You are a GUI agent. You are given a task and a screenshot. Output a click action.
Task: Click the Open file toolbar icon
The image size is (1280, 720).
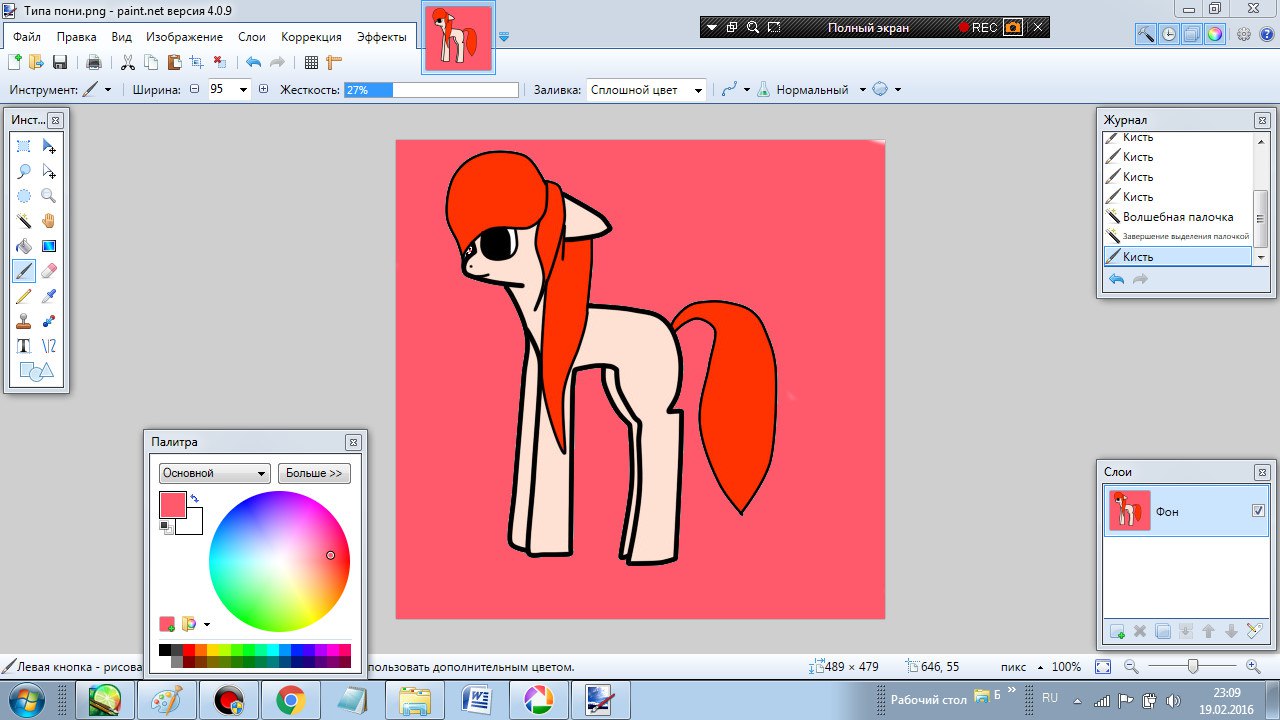[37, 62]
